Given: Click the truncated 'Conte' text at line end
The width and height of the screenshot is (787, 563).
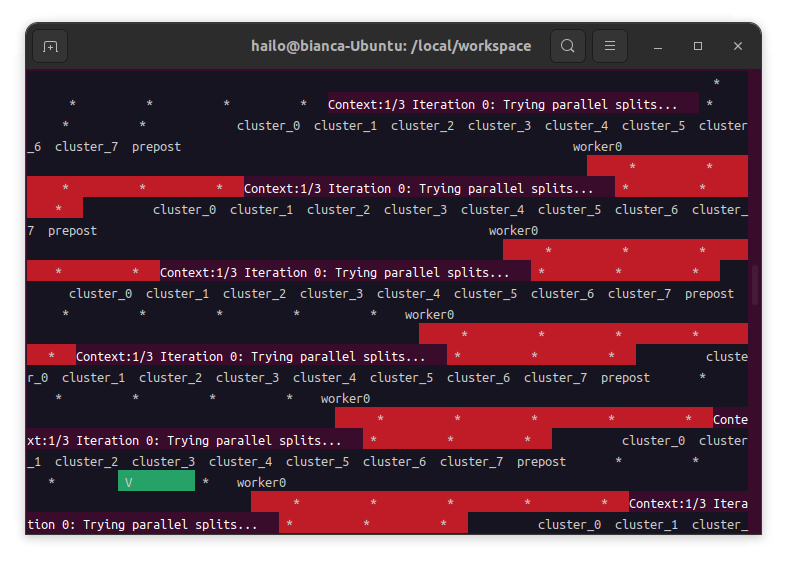Looking at the screenshot, I should coord(730,420).
